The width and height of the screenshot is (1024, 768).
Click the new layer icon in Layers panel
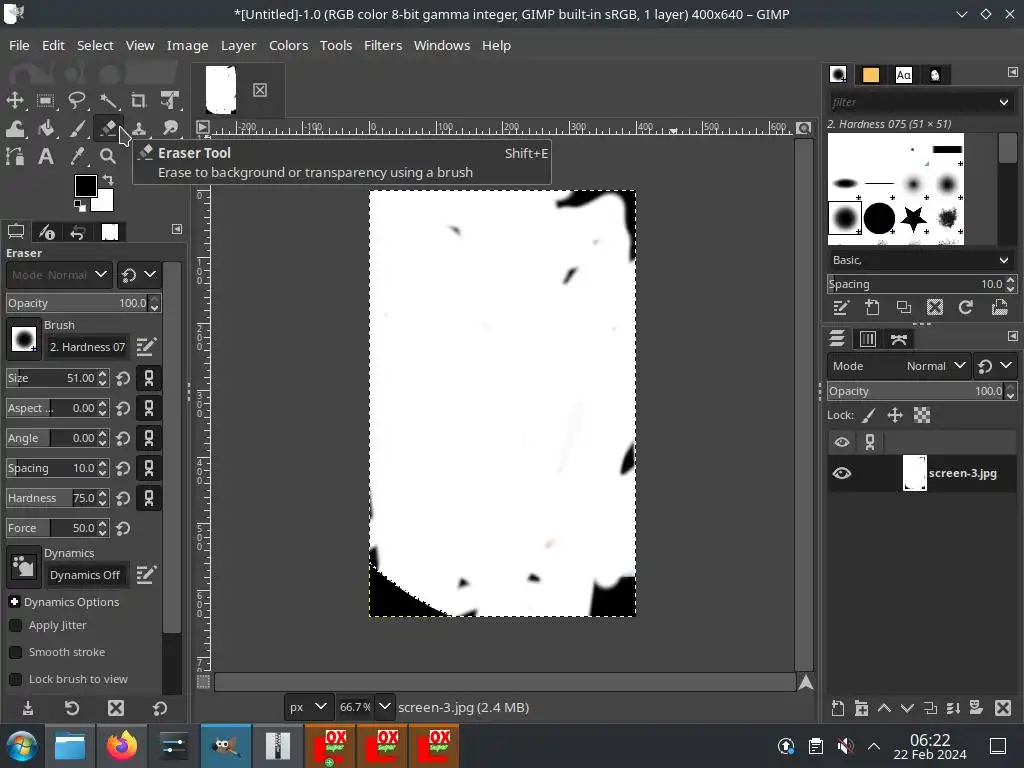pos(838,708)
